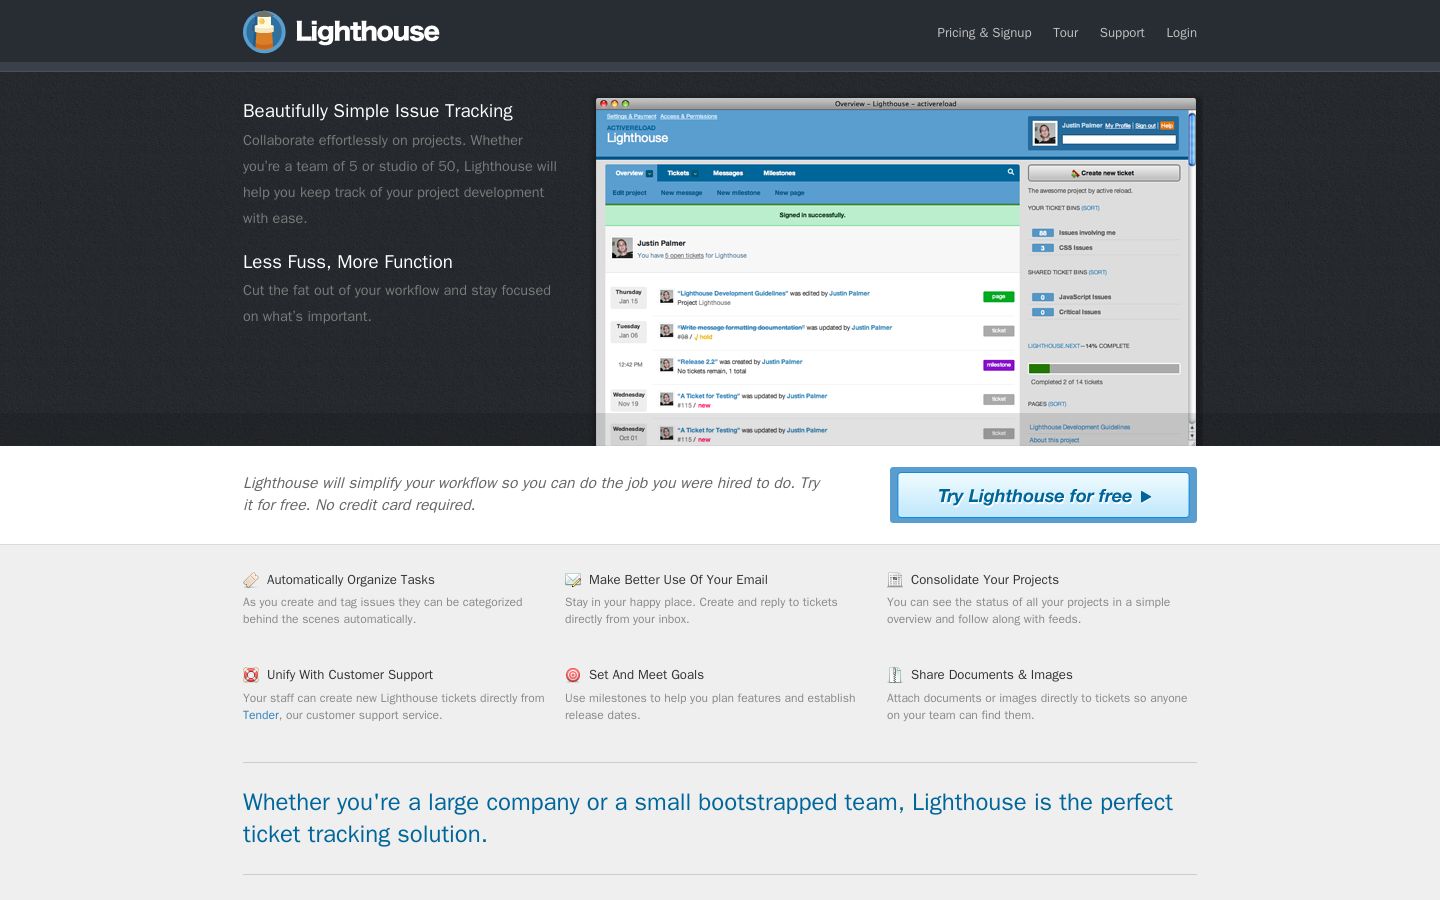Click the search magnifier icon in the screenshot
Image resolution: width=1440 pixels, height=900 pixels.
1011,172
